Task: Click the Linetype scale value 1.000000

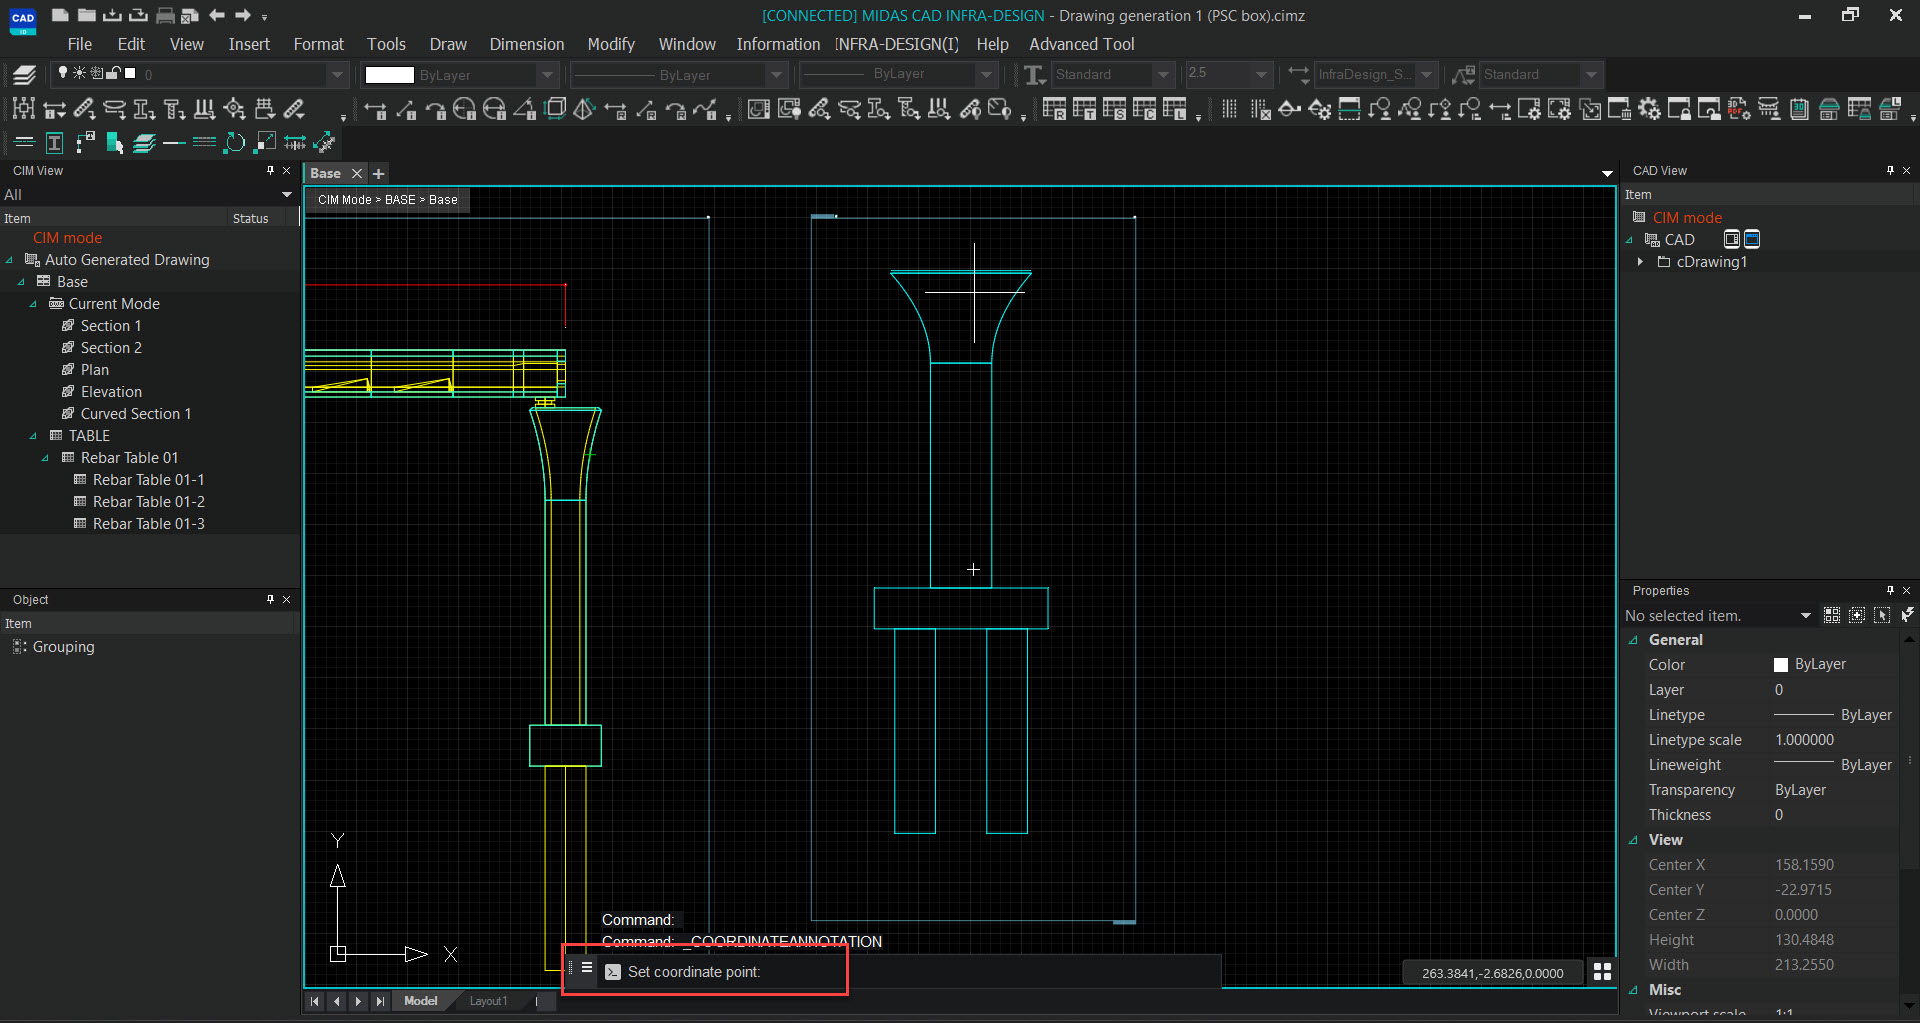Action: (x=1804, y=740)
